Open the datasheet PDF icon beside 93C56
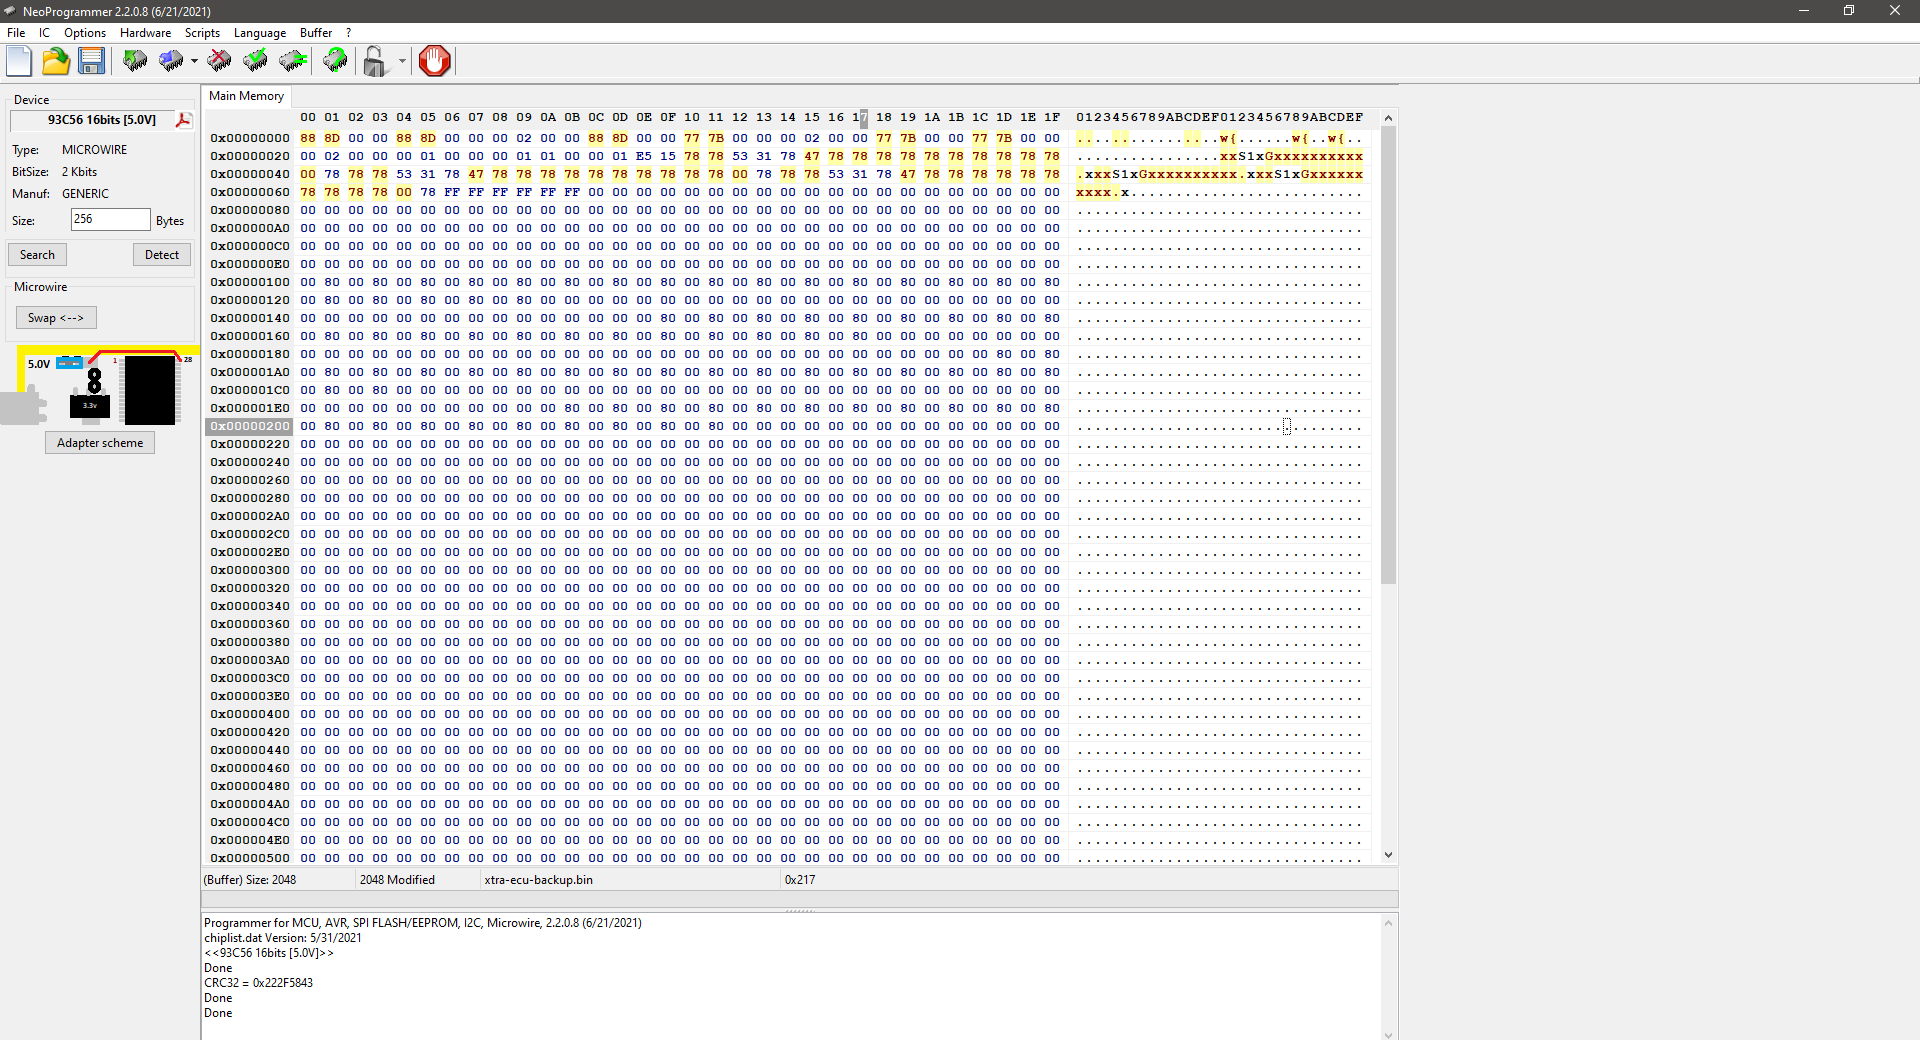 (183, 120)
